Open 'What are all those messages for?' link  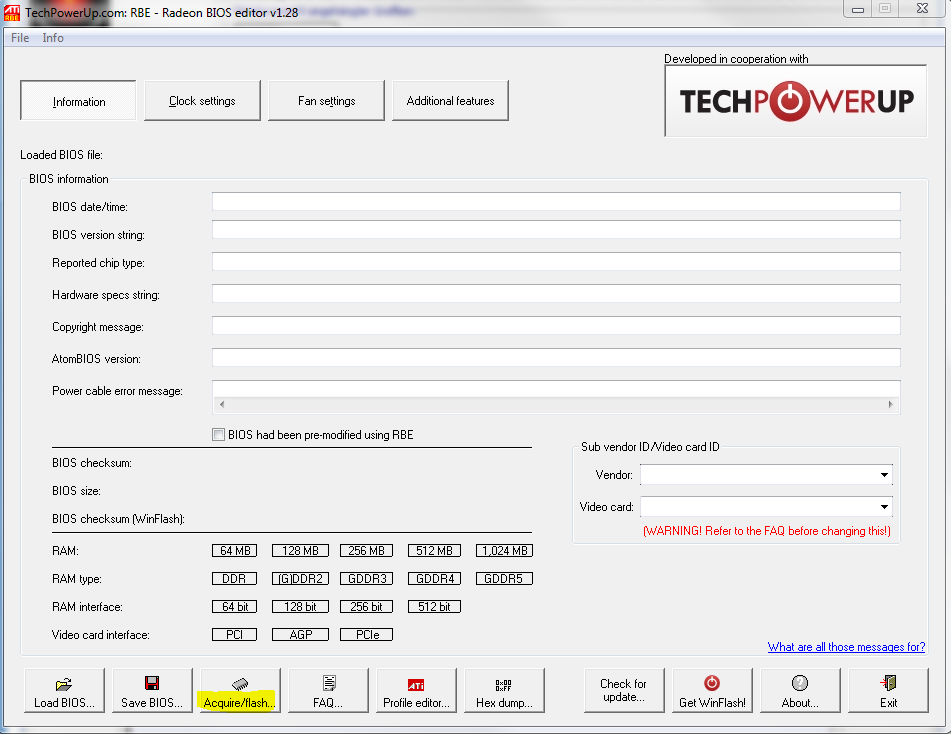(846, 647)
